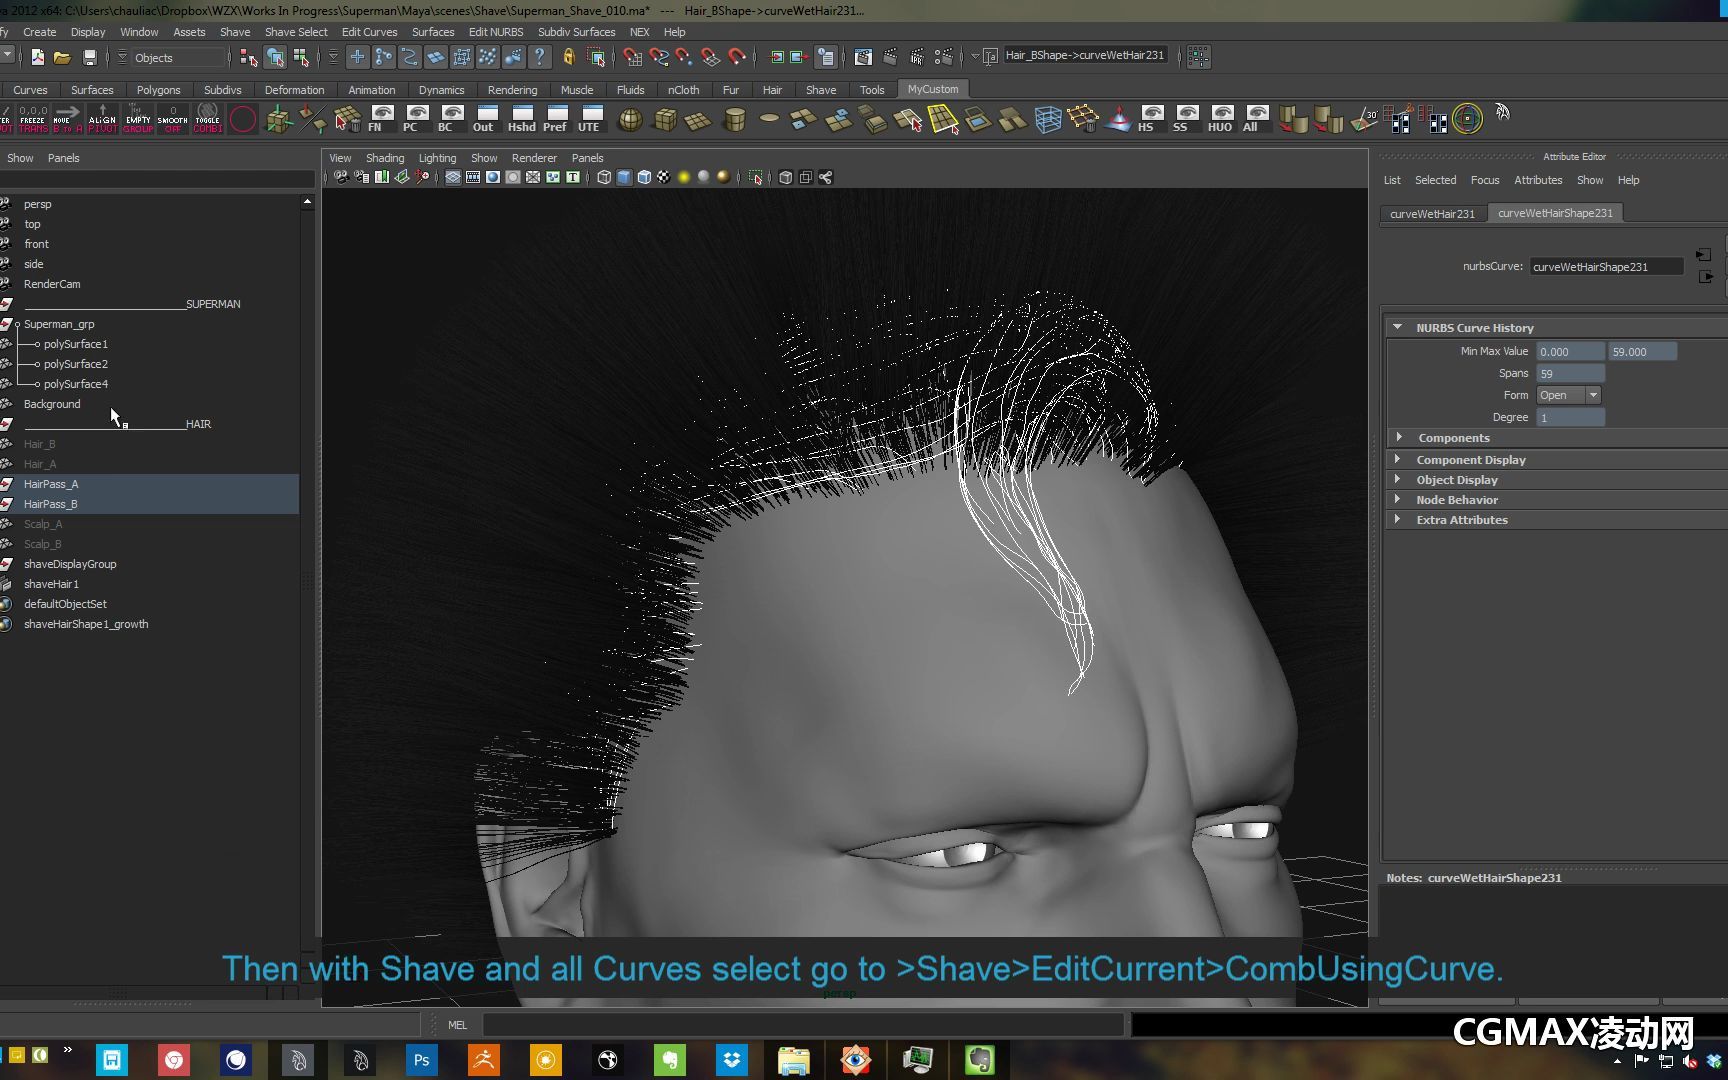This screenshot has height=1080, width=1728.
Task: Switch to the Polygons shelf tab
Action: pyautogui.click(x=159, y=89)
